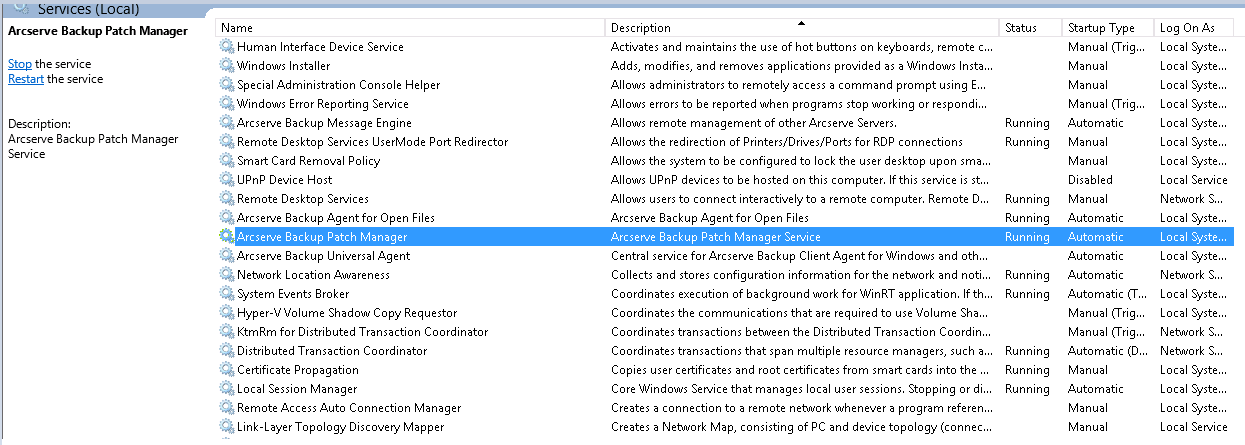This screenshot has height=445, width=1245.
Task: Click the Special Administration Console Helper gear icon
Action: point(227,85)
